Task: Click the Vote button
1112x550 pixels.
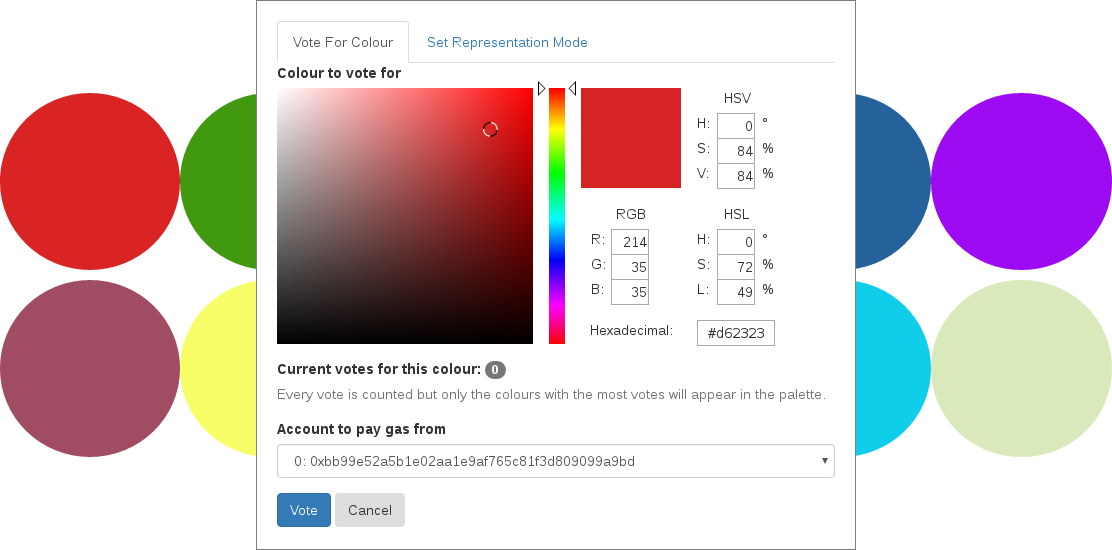Action: (x=303, y=510)
